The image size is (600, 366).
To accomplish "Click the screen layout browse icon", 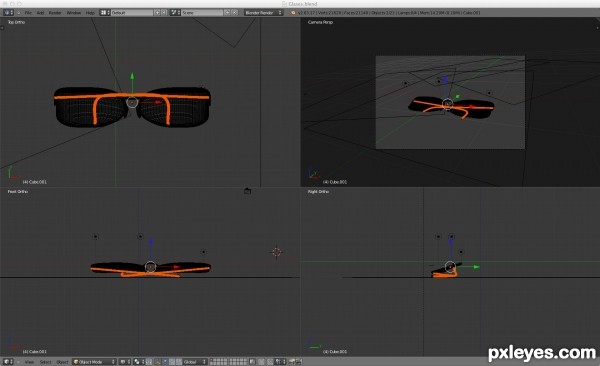I will [x=105, y=13].
